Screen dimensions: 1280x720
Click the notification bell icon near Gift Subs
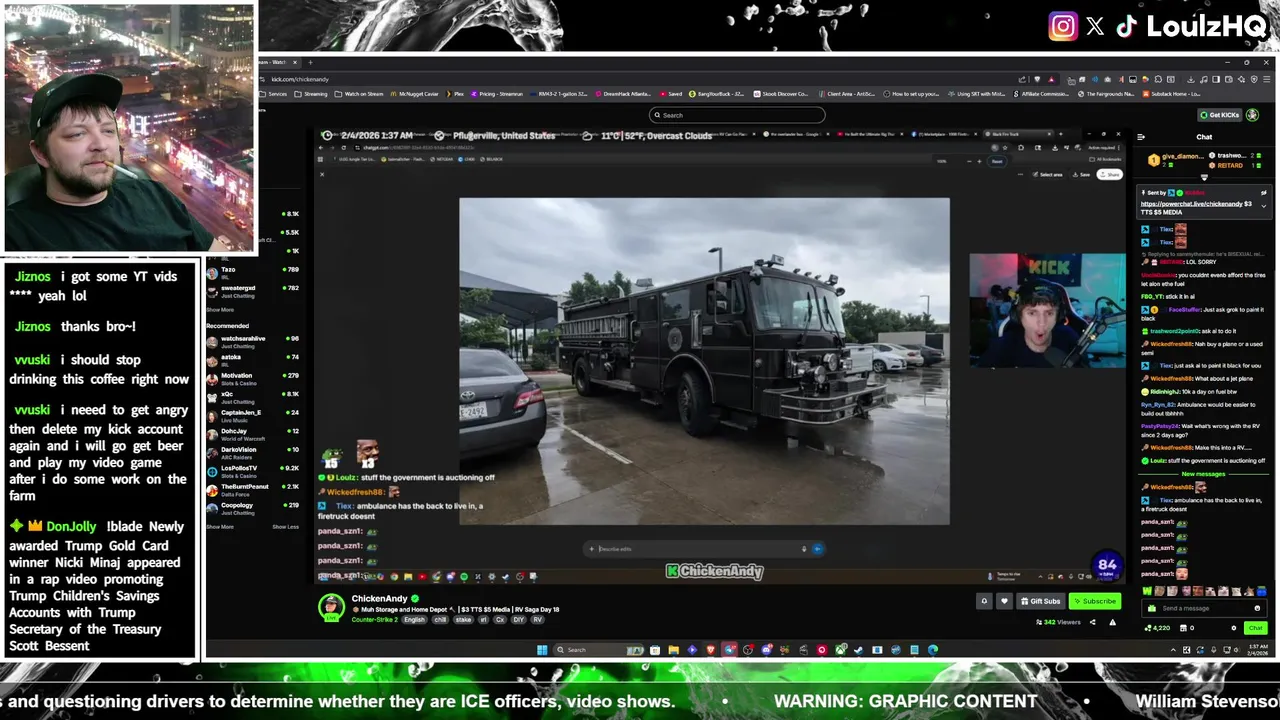pyautogui.click(x=984, y=601)
